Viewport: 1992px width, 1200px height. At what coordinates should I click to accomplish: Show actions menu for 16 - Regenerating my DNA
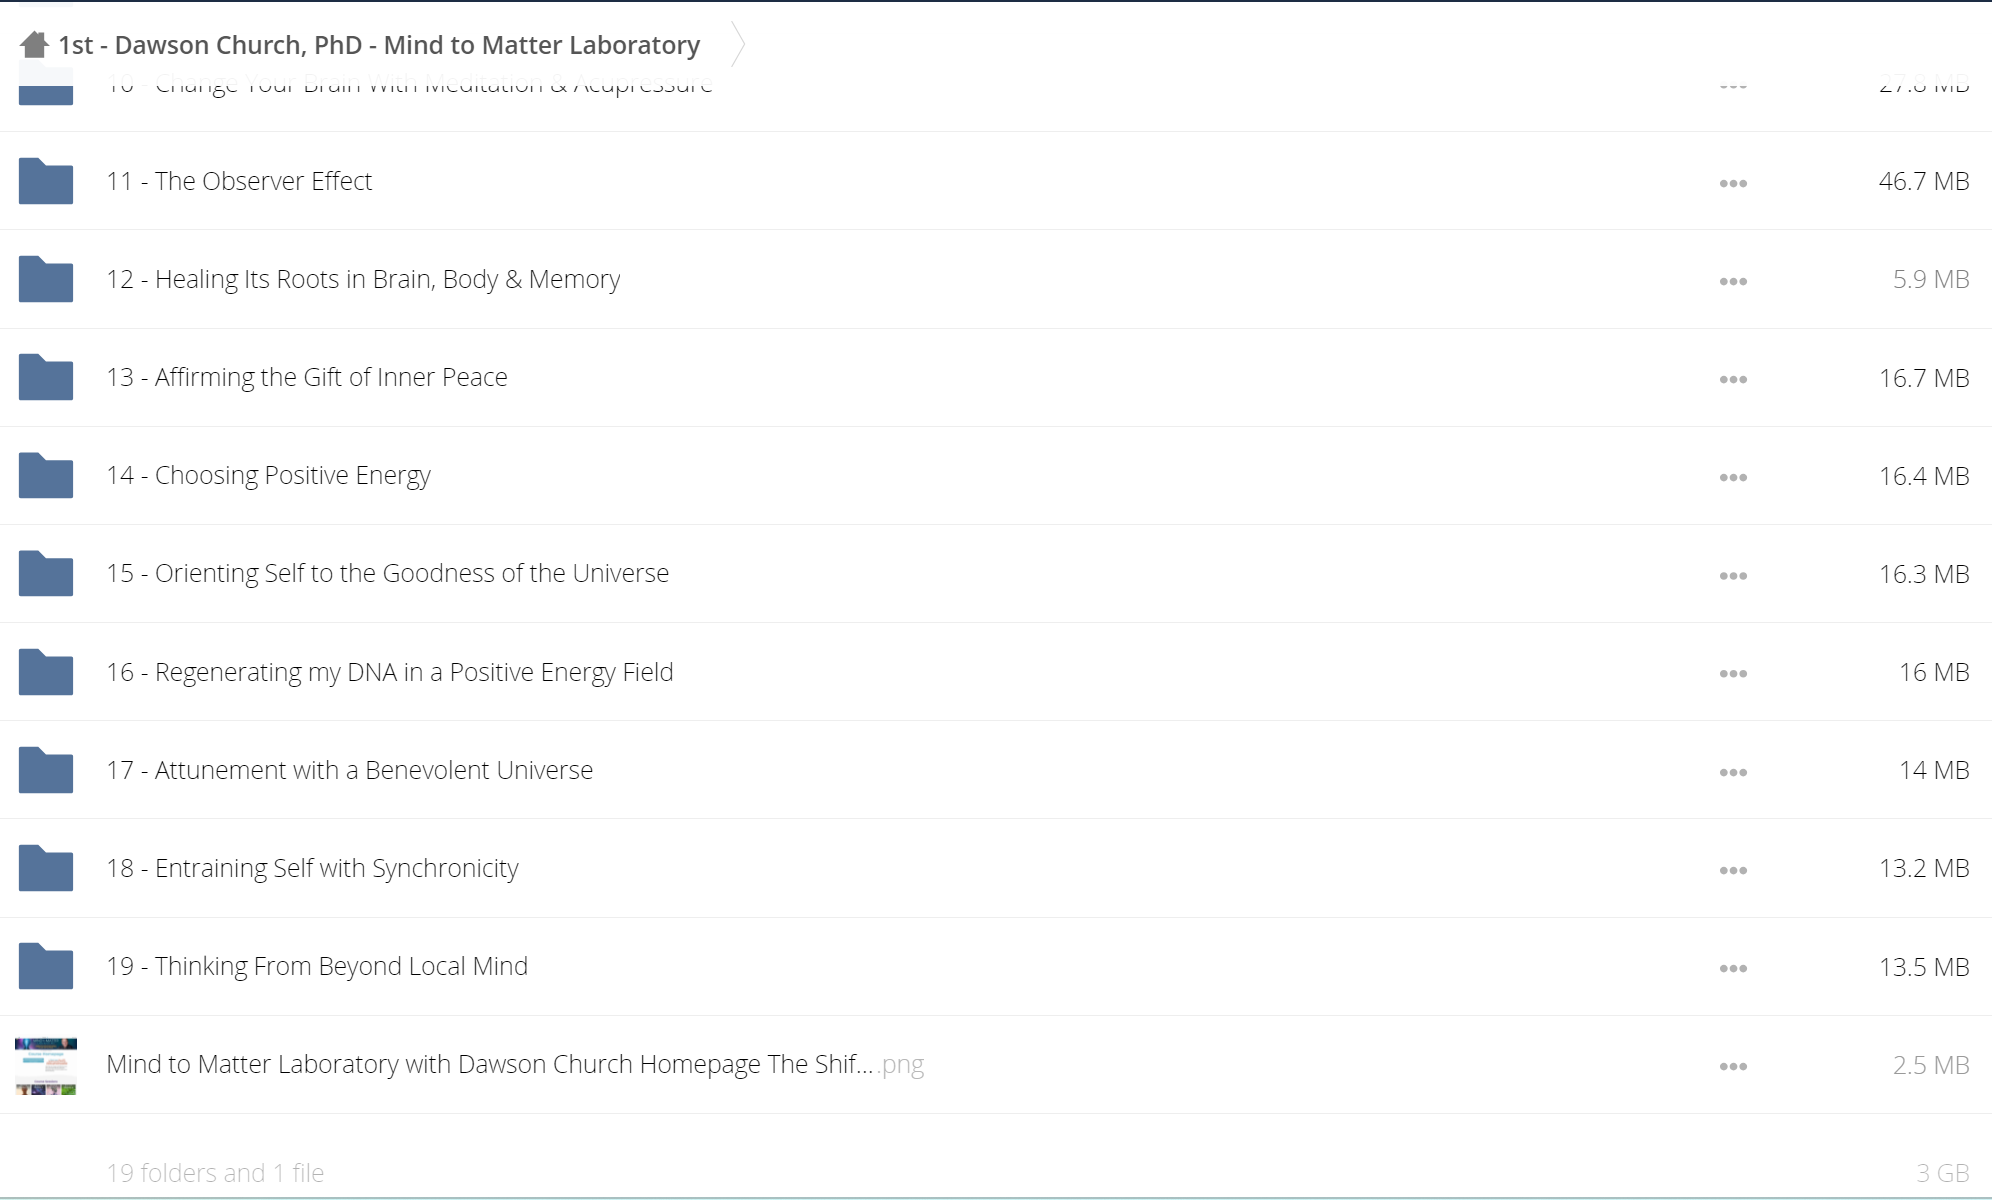1733,673
